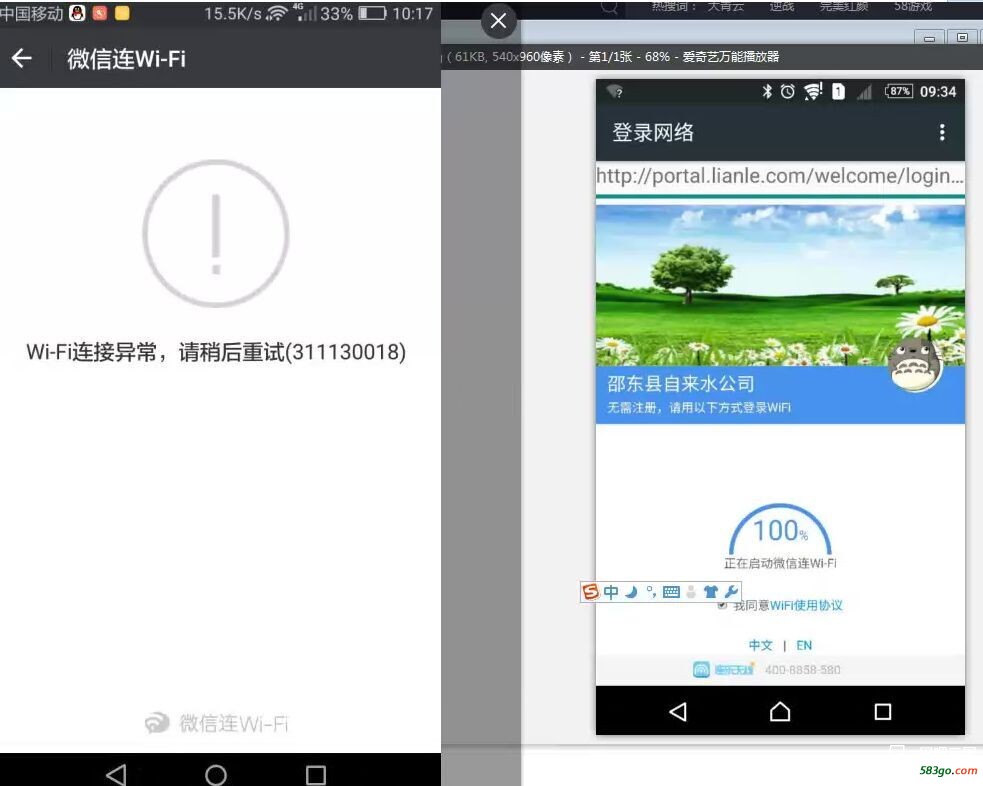Screen dimensions: 983x786
Task: Tap the large exclamation warning circle
Action: [x=216, y=233]
